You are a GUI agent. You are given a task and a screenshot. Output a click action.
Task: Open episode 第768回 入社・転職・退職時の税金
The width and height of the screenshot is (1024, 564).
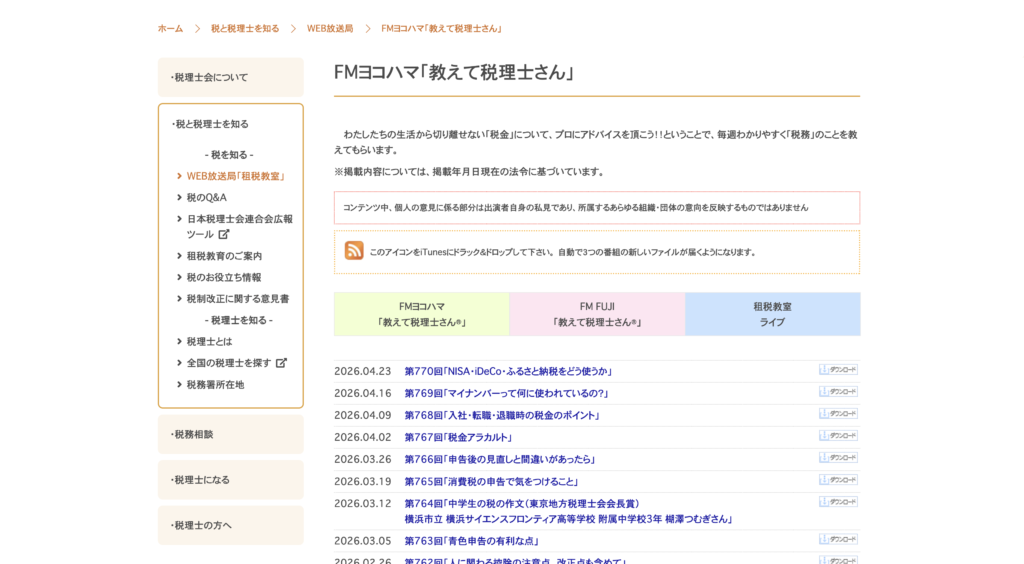click(x=503, y=416)
